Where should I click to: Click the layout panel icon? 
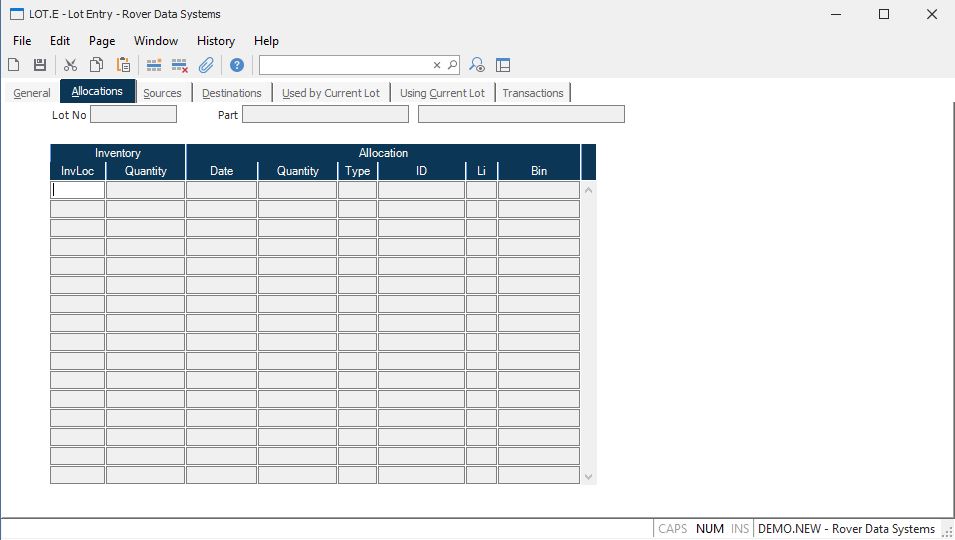click(x=503, y=65)
